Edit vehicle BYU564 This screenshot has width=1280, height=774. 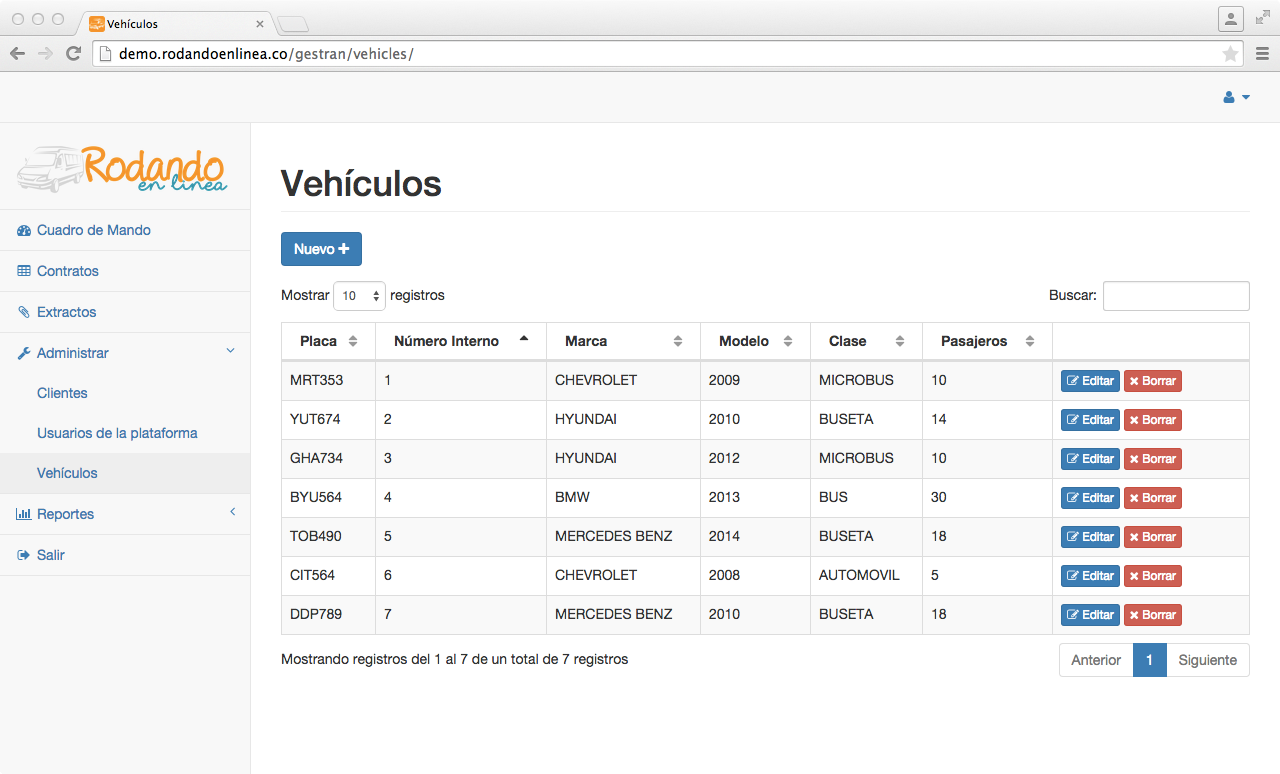[1090, 498]
